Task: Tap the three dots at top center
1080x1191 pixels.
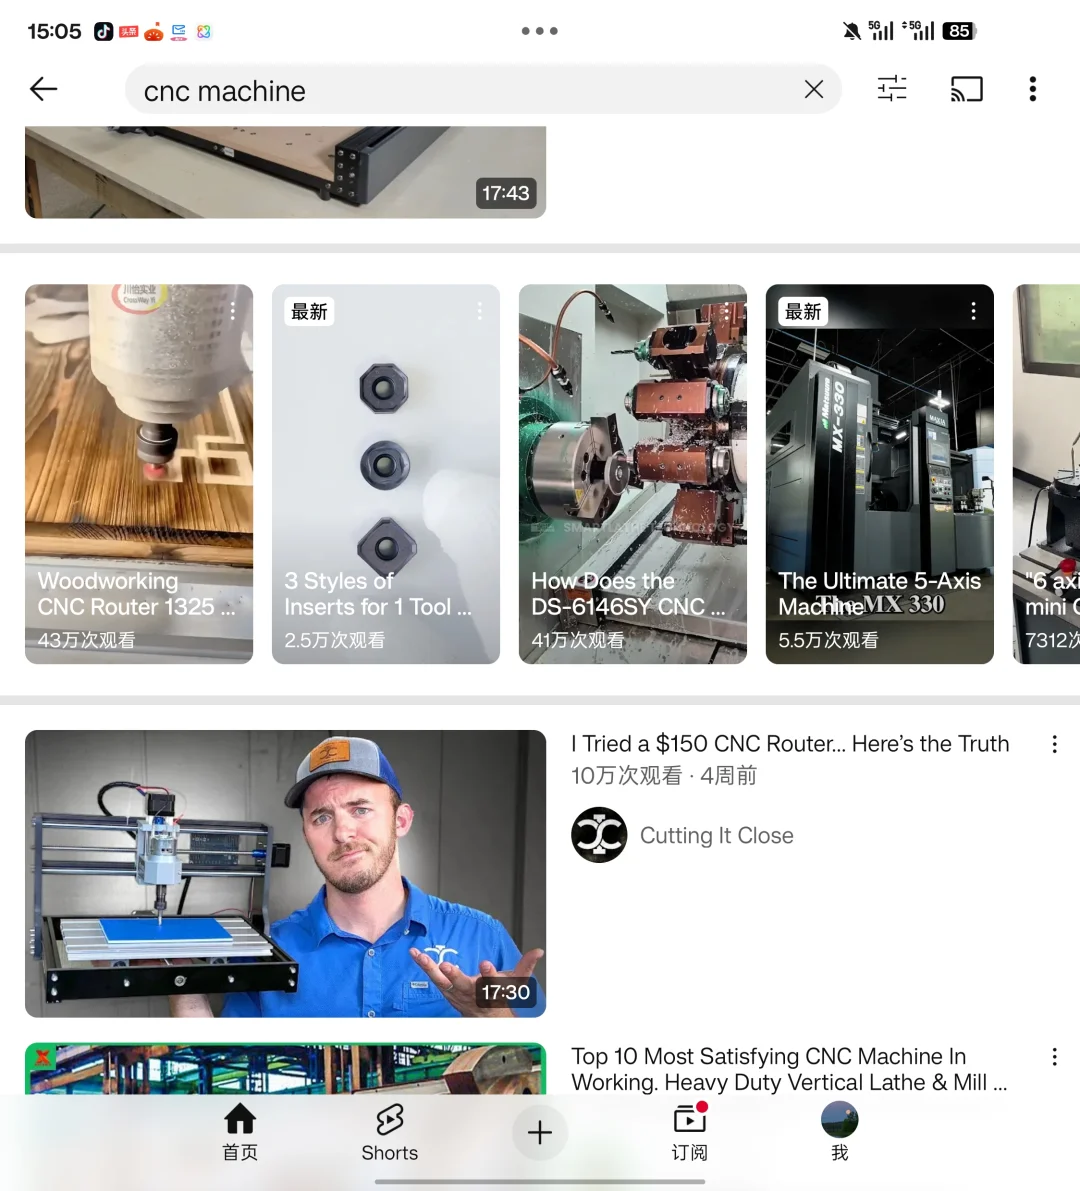Action: (539, 31)
